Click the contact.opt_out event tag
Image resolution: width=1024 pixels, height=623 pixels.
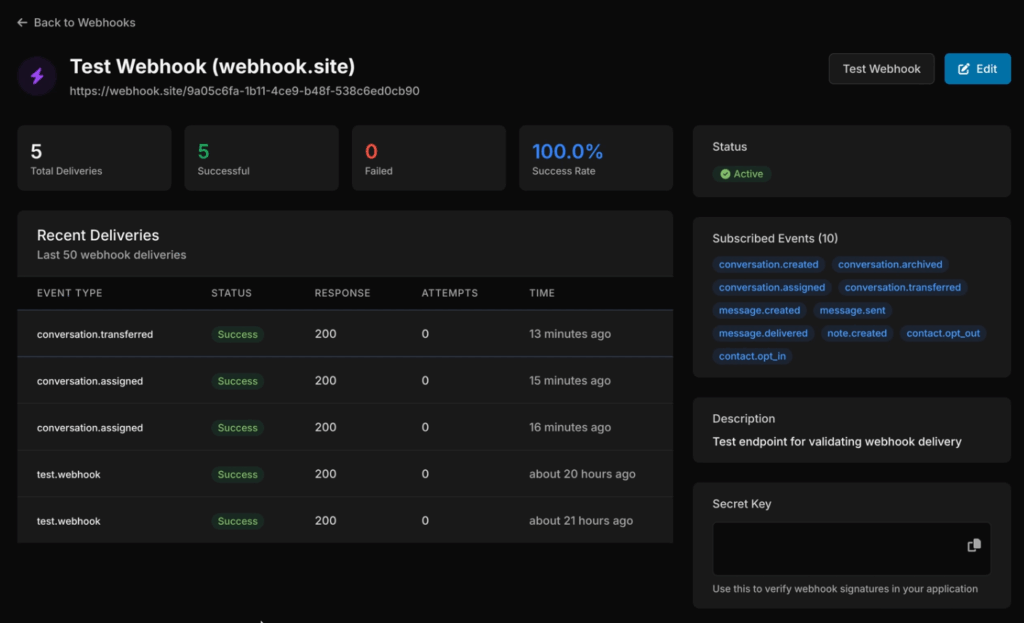coord(943,333)
